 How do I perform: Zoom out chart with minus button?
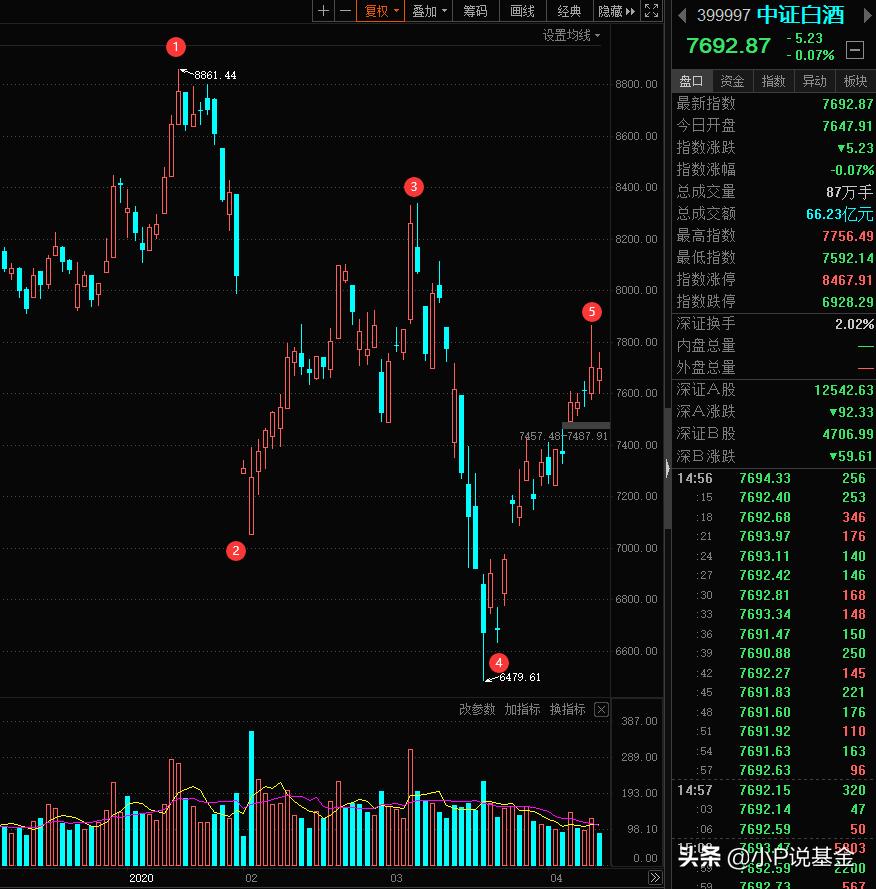pyautogui.click(x=345, y=11)
